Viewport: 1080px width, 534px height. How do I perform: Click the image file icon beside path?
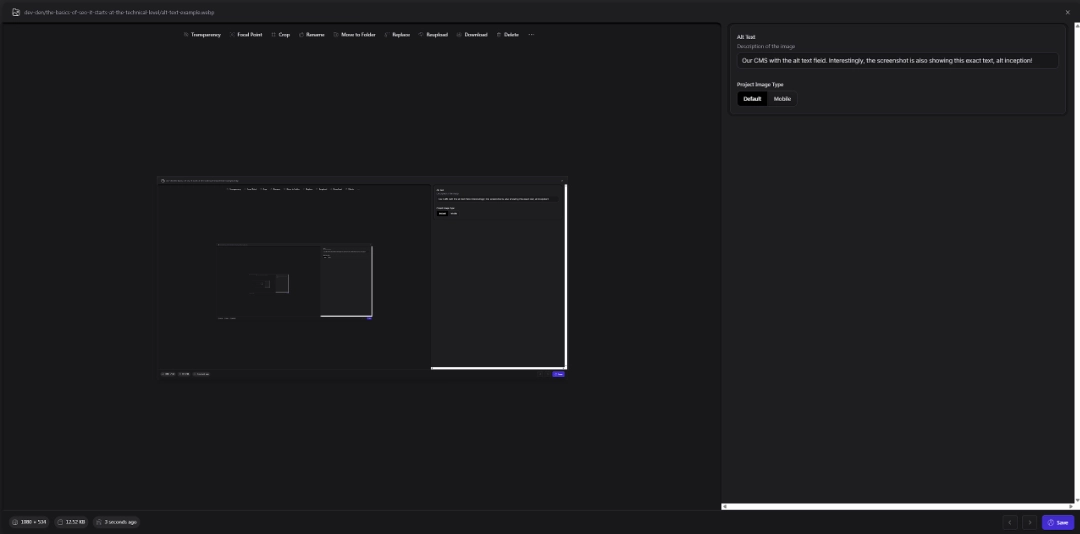point(16,12)
